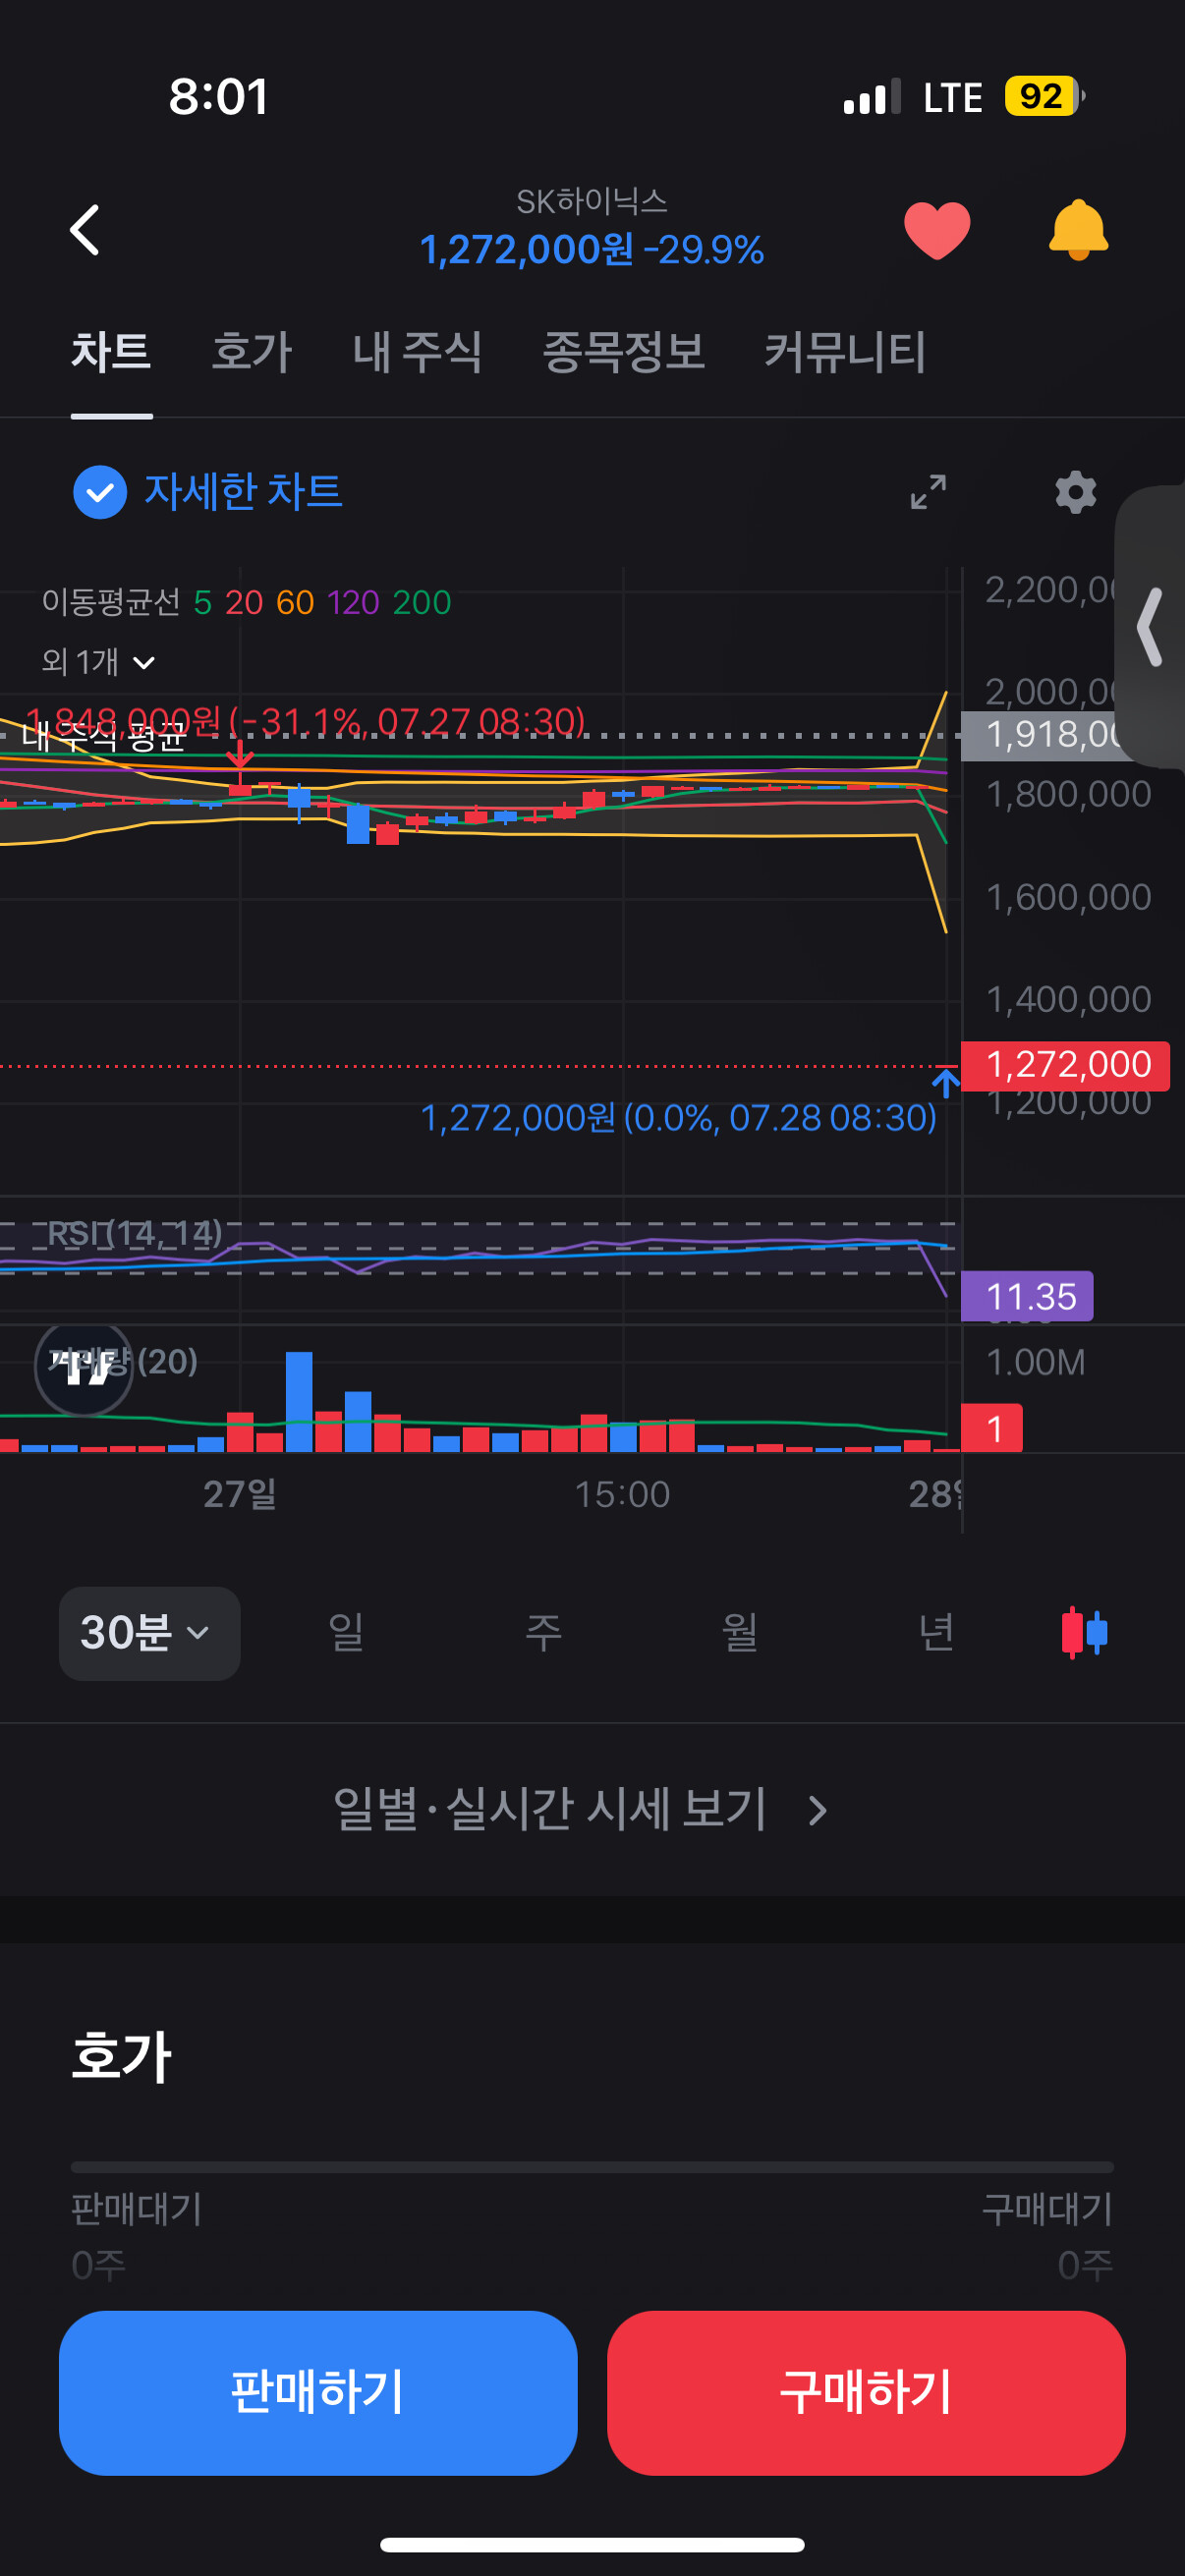Tap the TradingView logo on chart
1185x2576 pixels.
(84, 1366)
